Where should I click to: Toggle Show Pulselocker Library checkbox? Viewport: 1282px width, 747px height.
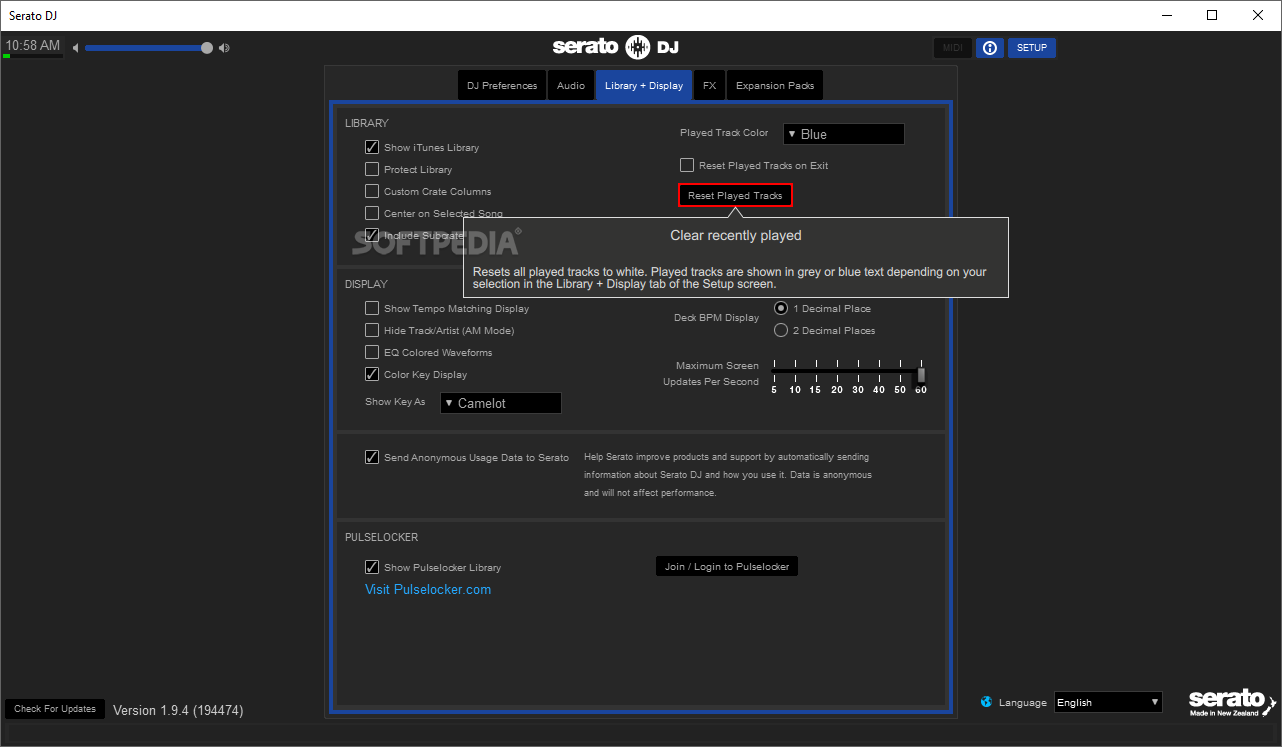(372, 567)
